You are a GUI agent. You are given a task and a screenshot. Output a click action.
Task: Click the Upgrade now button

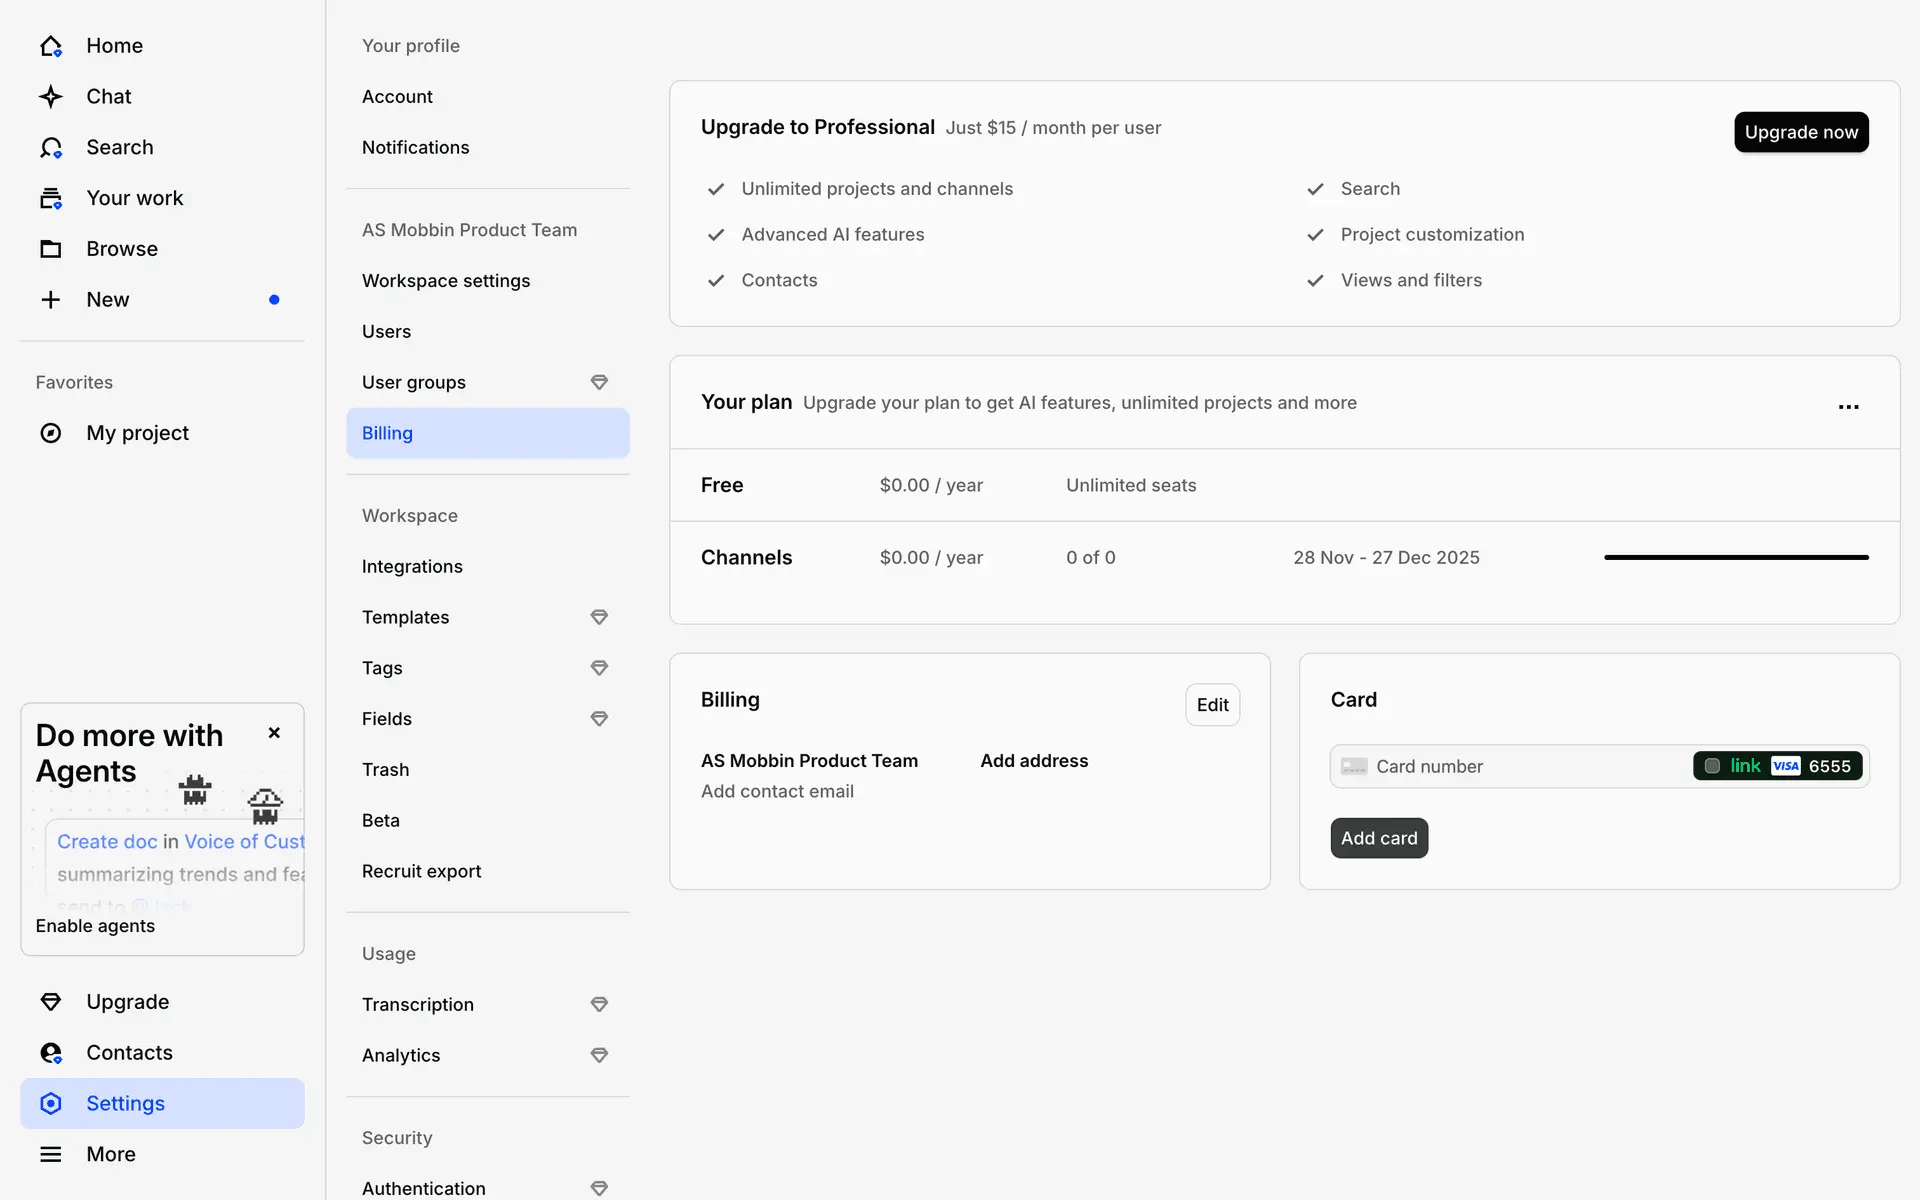point(1800,132)
